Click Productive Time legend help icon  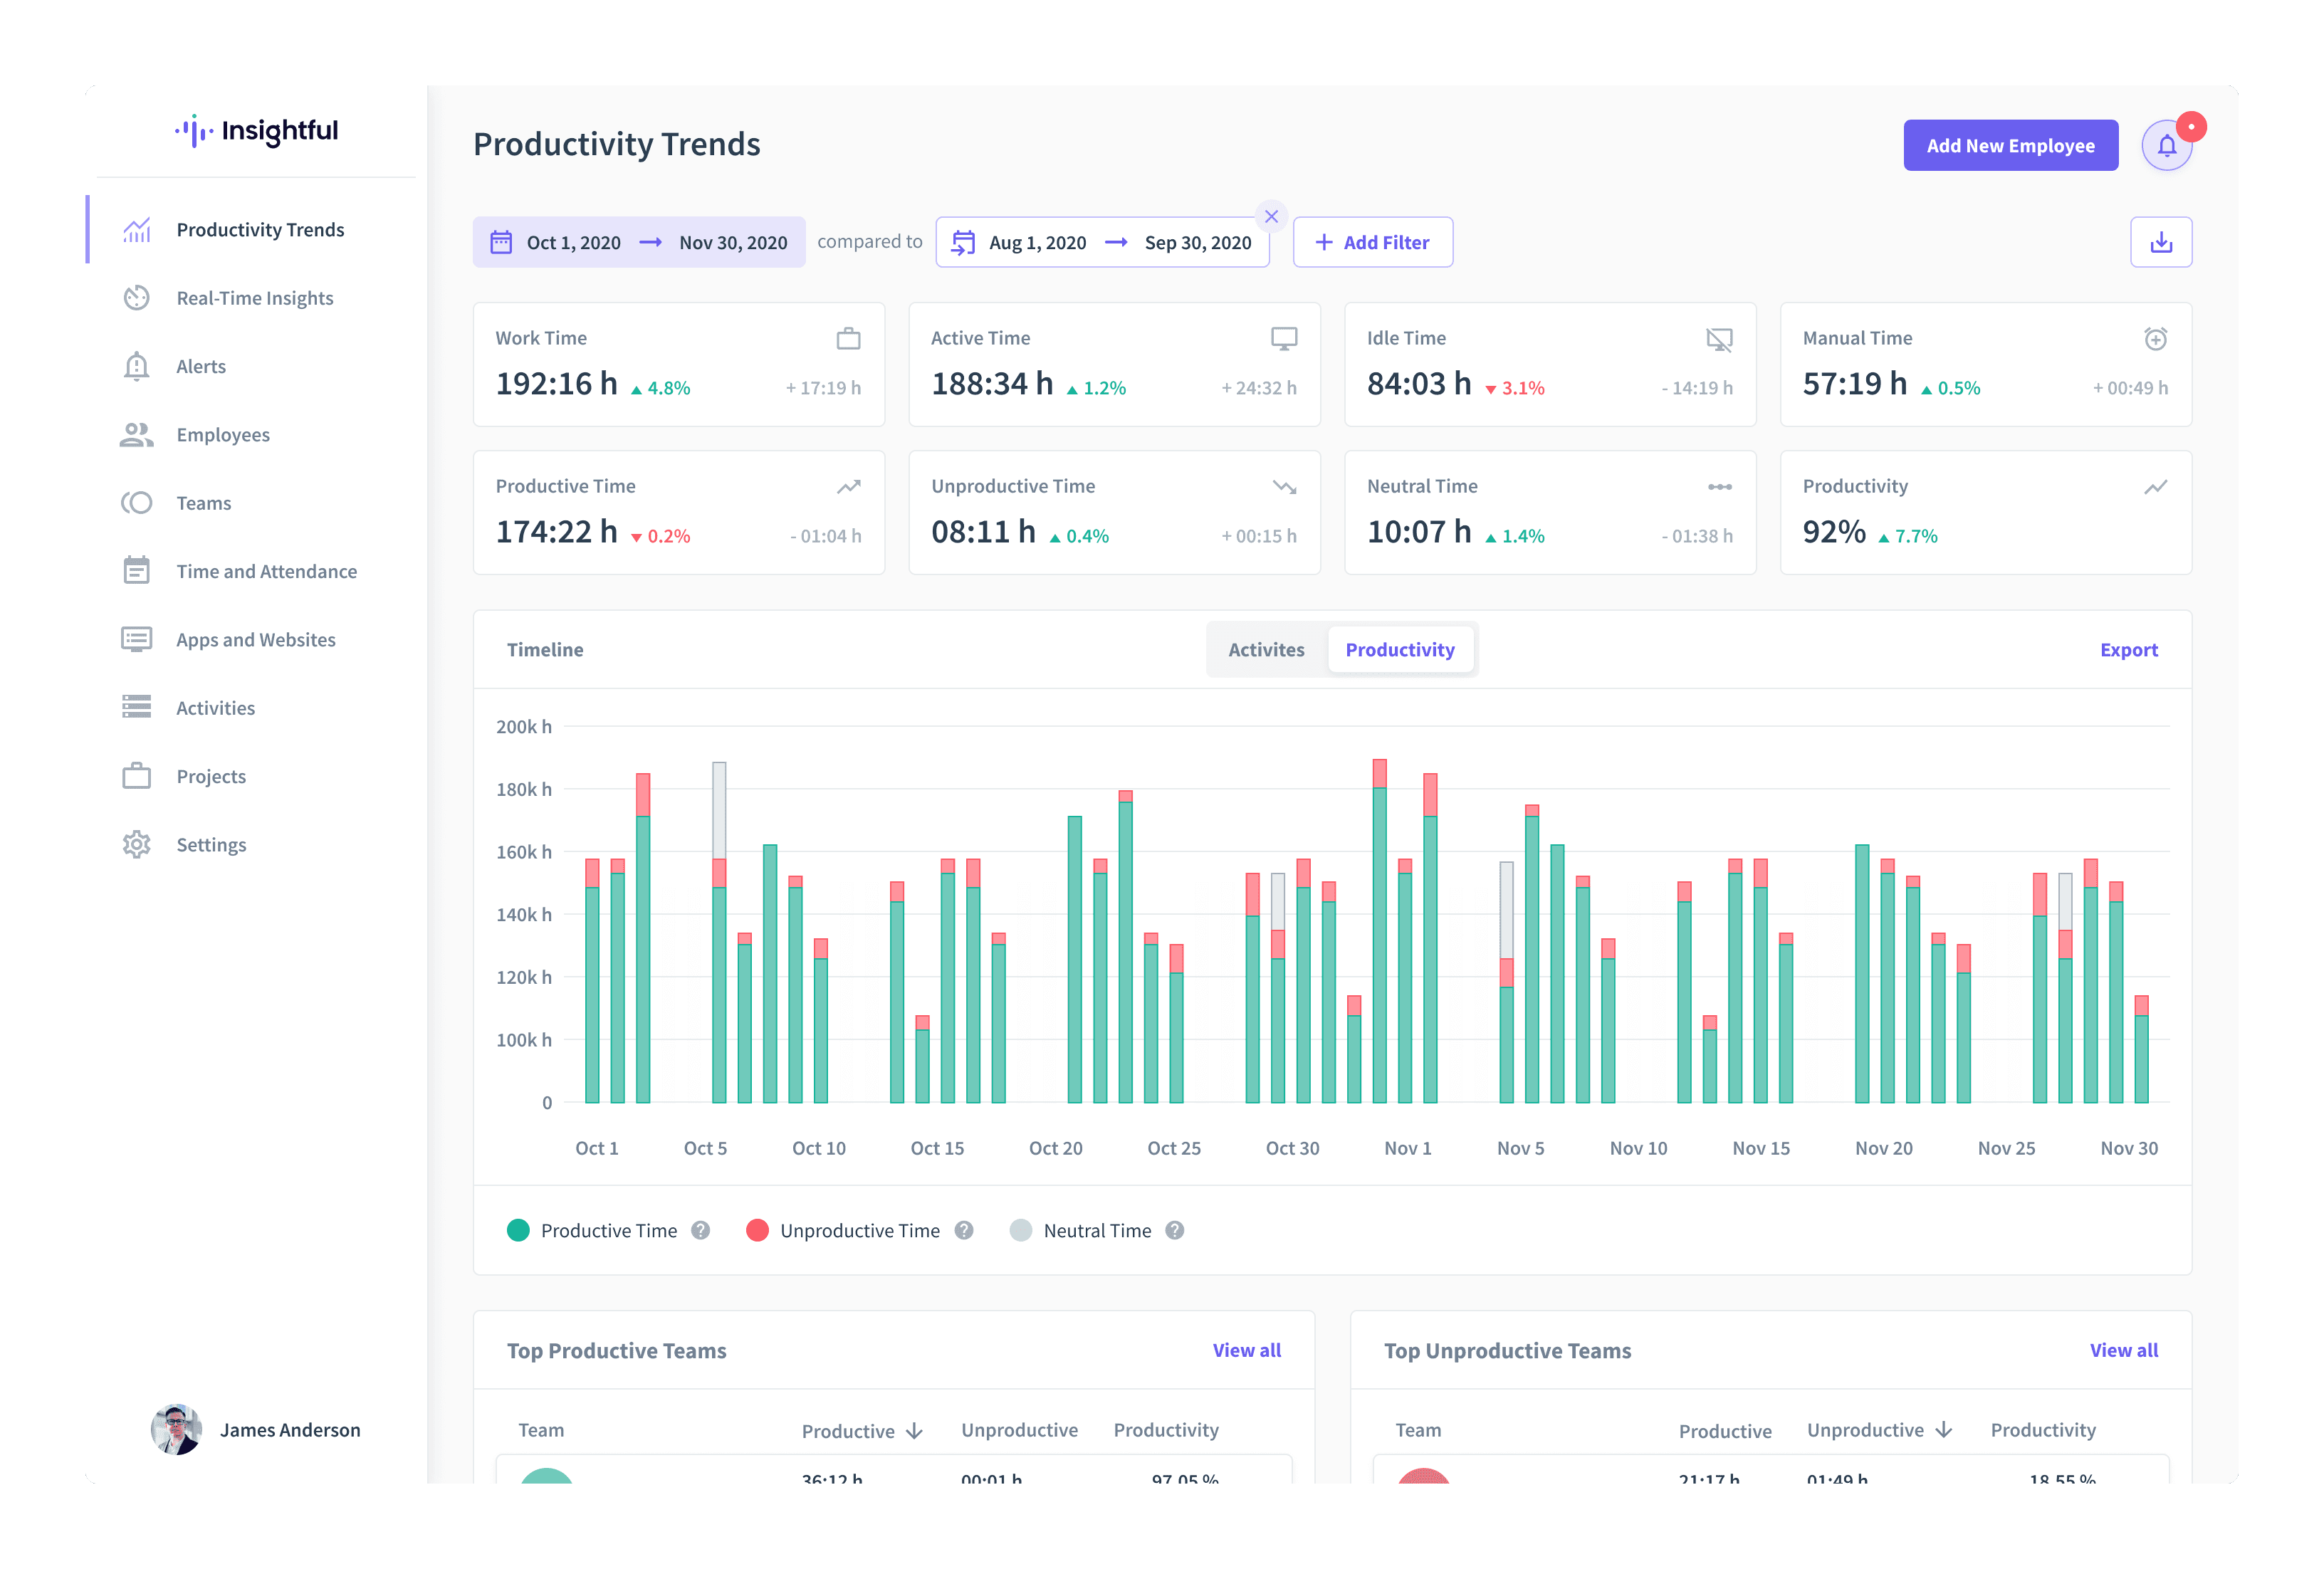coord(701,1230)
